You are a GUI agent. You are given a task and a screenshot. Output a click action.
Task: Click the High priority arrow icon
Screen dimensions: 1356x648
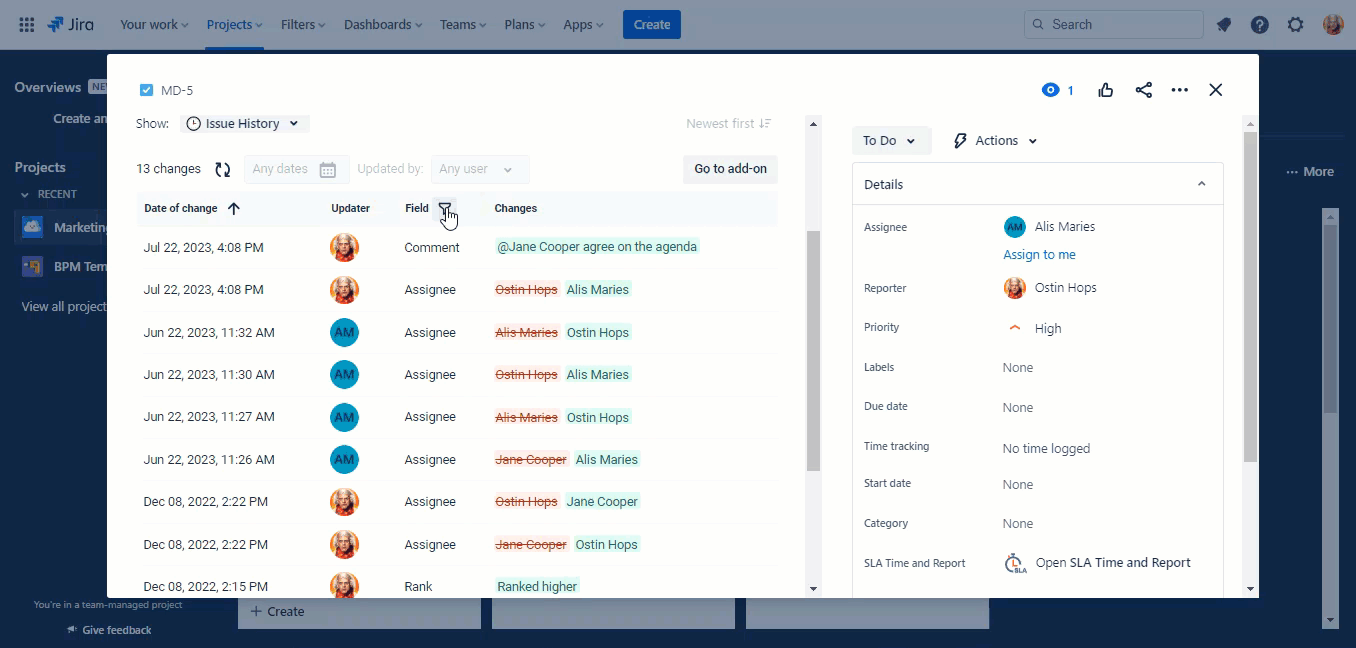pyautogui.click(x=1015, y=328)
